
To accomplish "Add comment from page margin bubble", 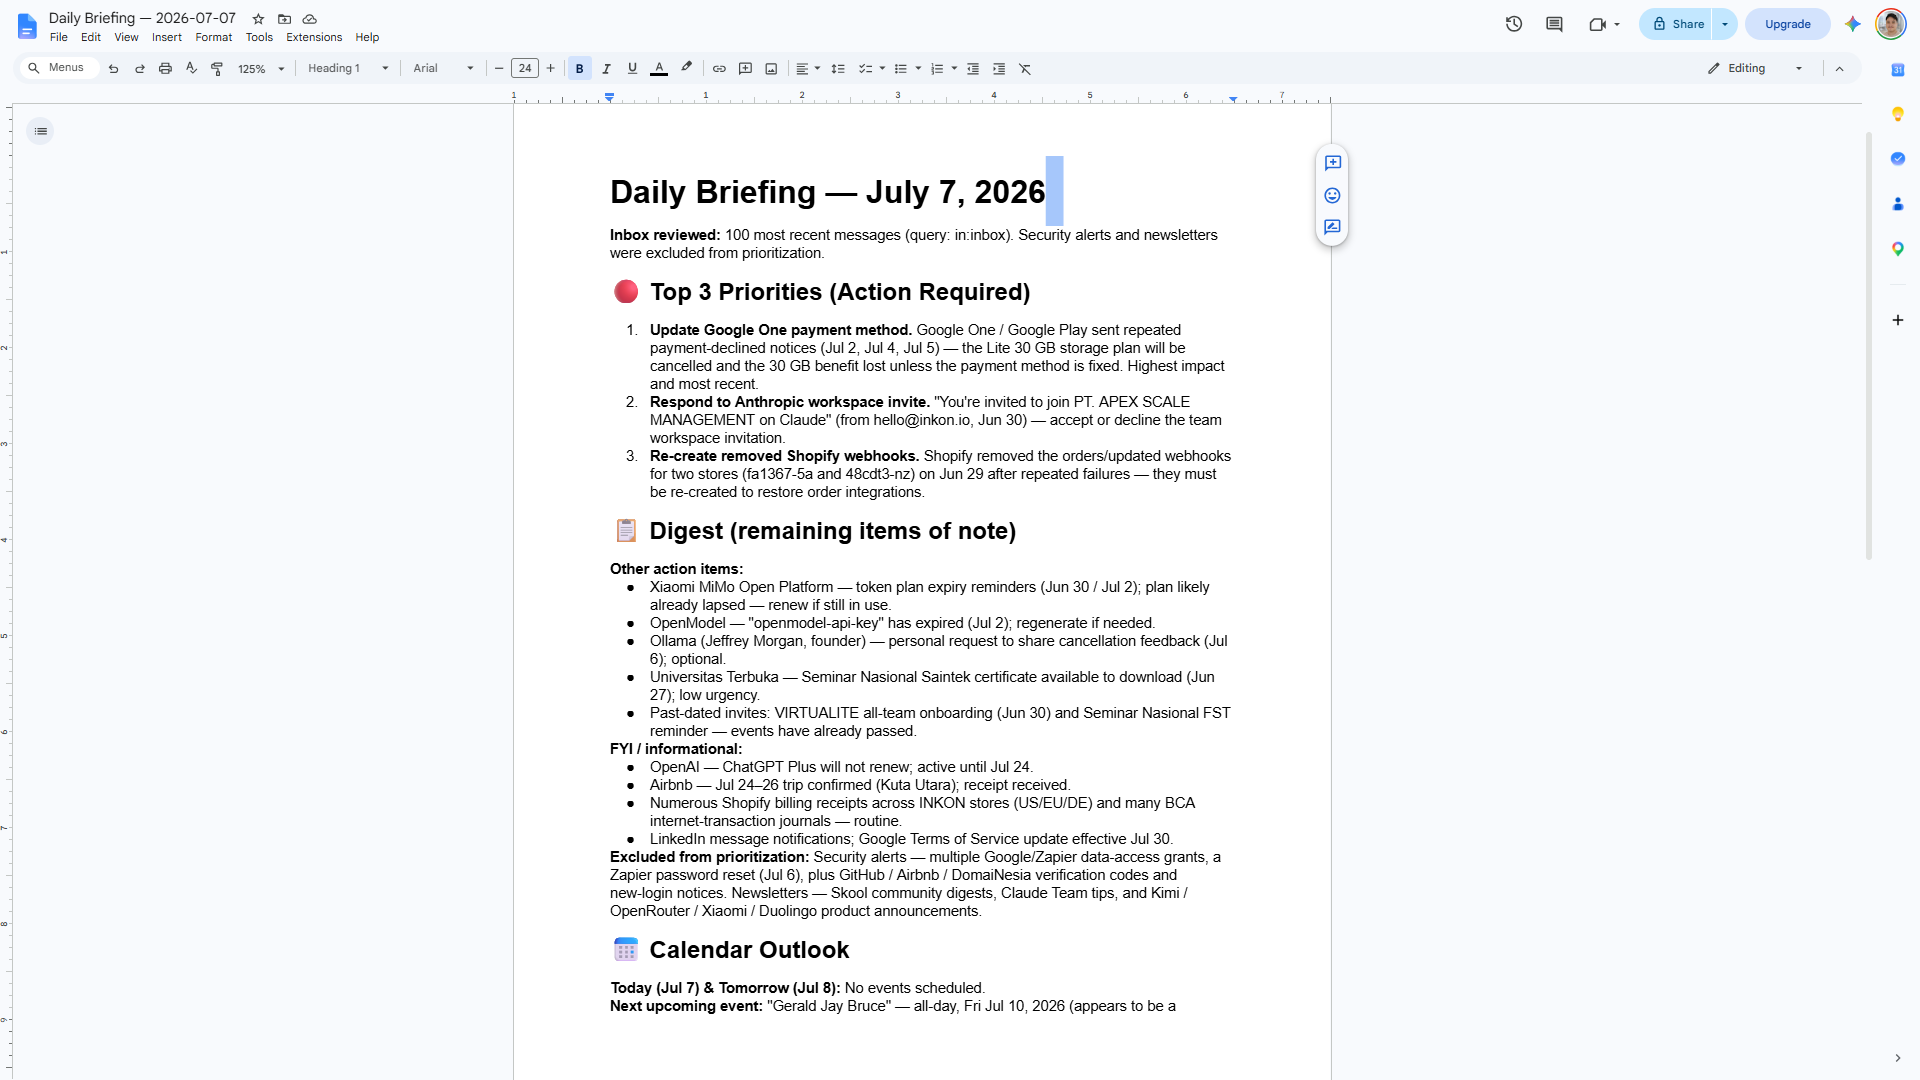I will 1332,163.
